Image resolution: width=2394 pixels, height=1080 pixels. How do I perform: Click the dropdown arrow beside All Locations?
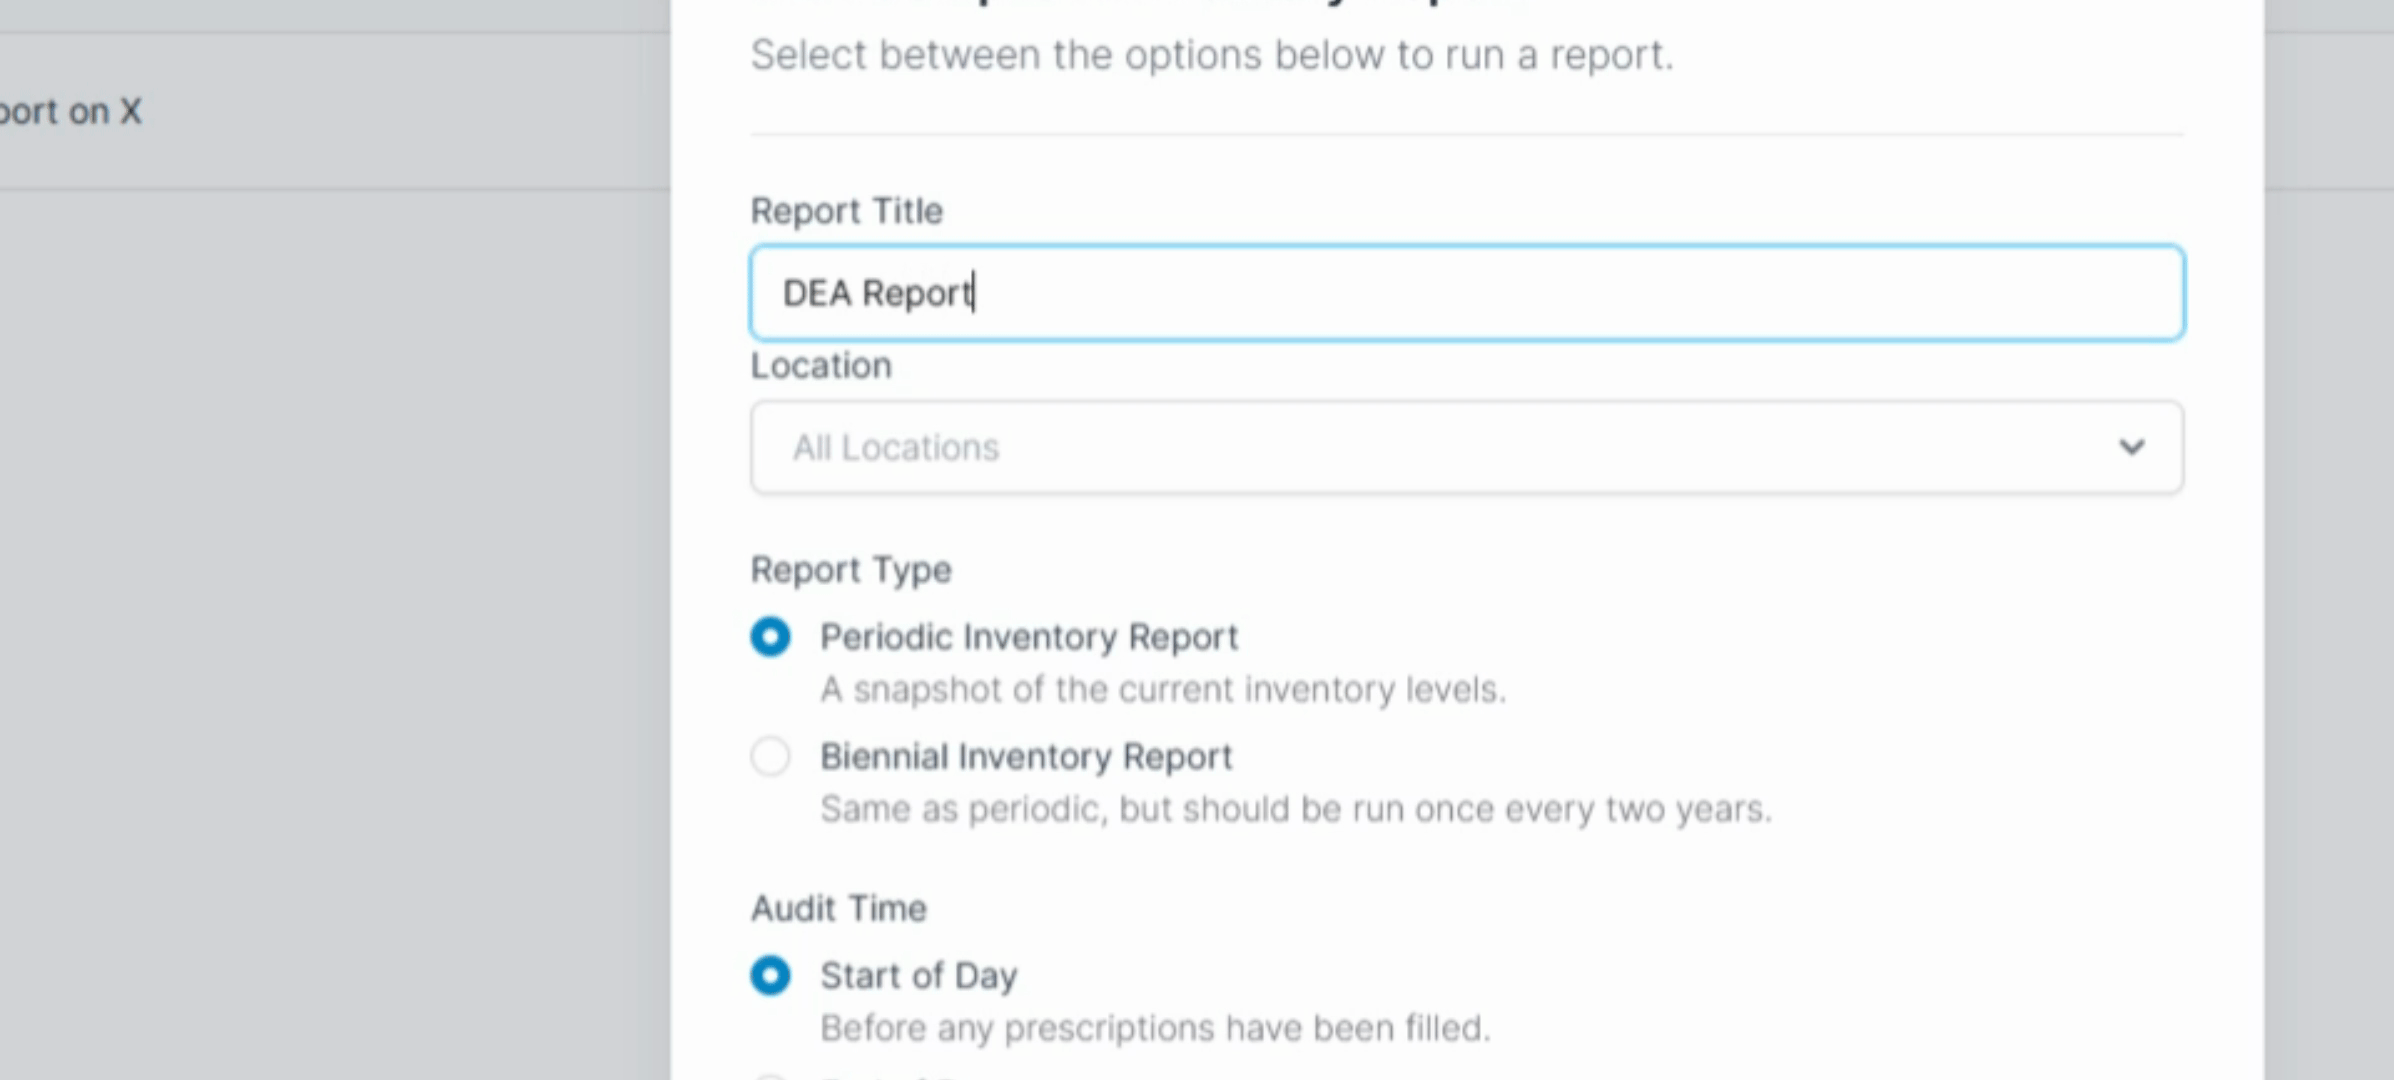pyautogui.click(x=2131, y=447)
